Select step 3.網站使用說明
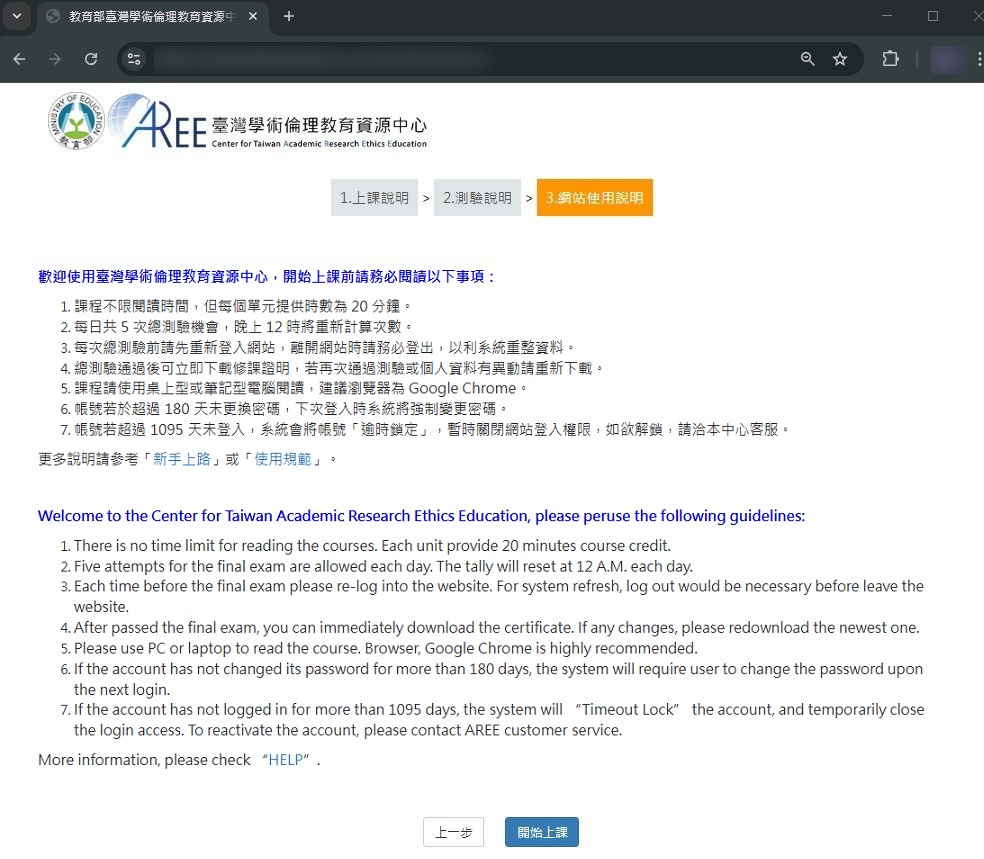 click(594, 198)
